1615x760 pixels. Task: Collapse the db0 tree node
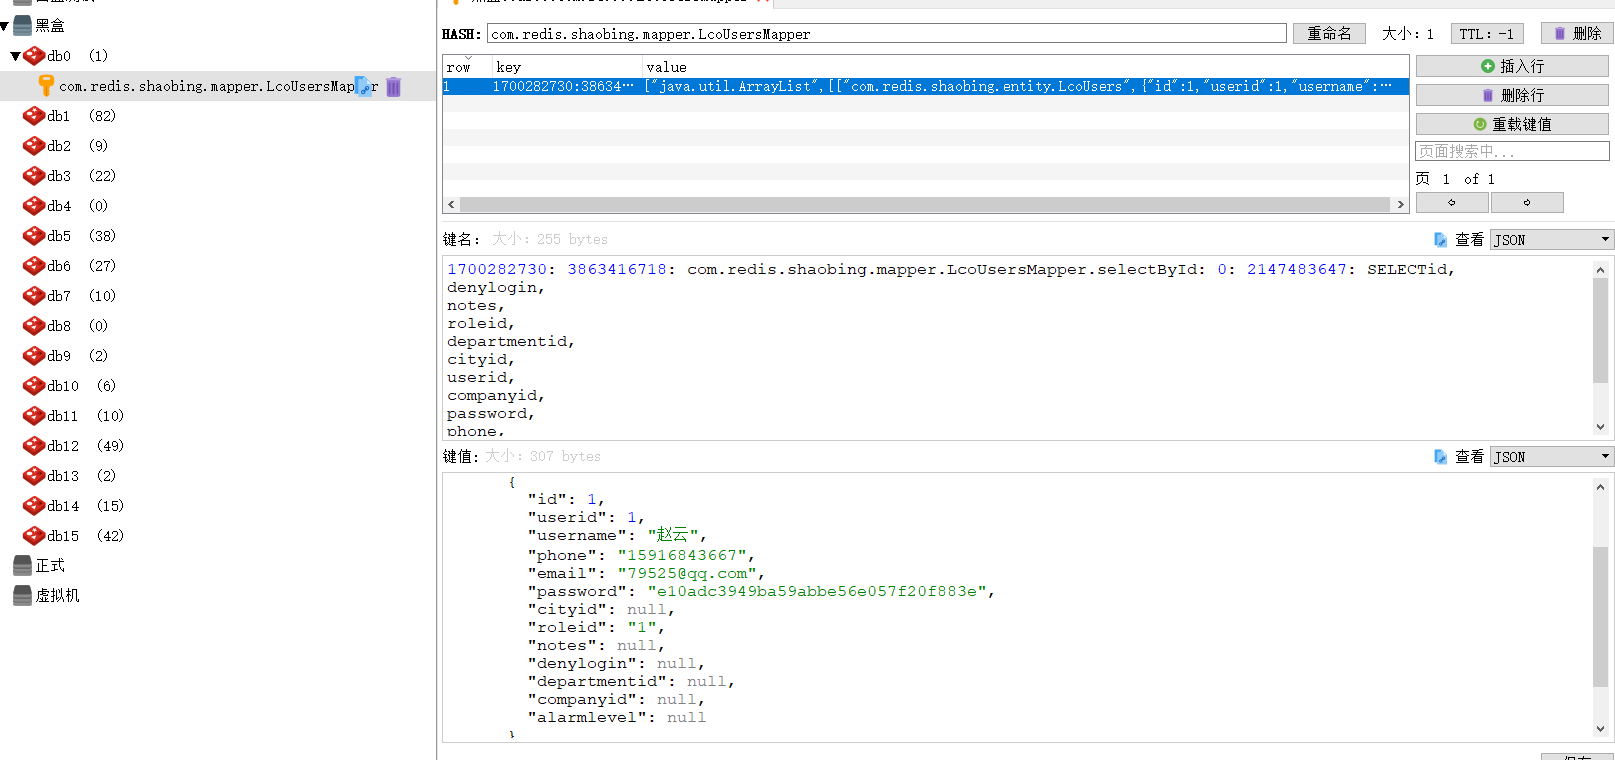15,56
